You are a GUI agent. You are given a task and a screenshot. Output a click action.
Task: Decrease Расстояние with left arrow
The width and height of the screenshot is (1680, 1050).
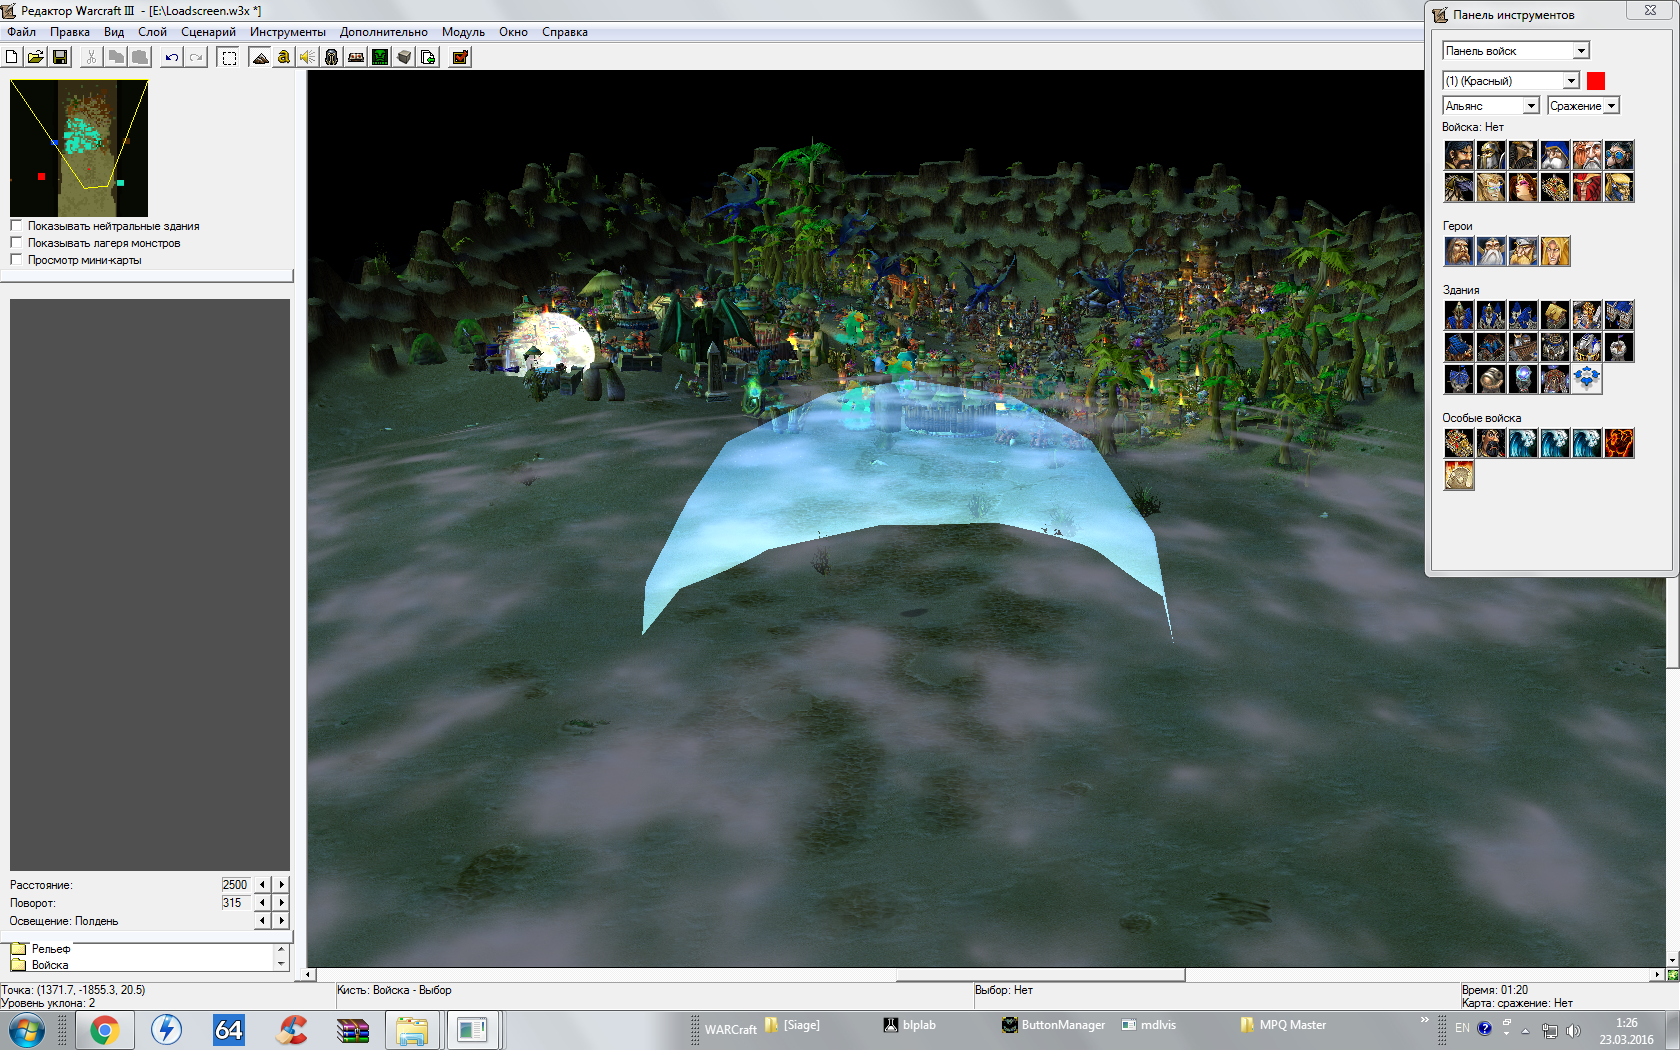pos(263,885)
